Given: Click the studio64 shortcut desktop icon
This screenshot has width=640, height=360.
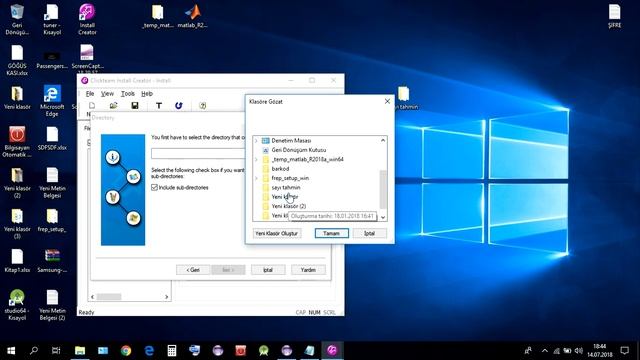Looking at the screenshot, I should (17, 305).
